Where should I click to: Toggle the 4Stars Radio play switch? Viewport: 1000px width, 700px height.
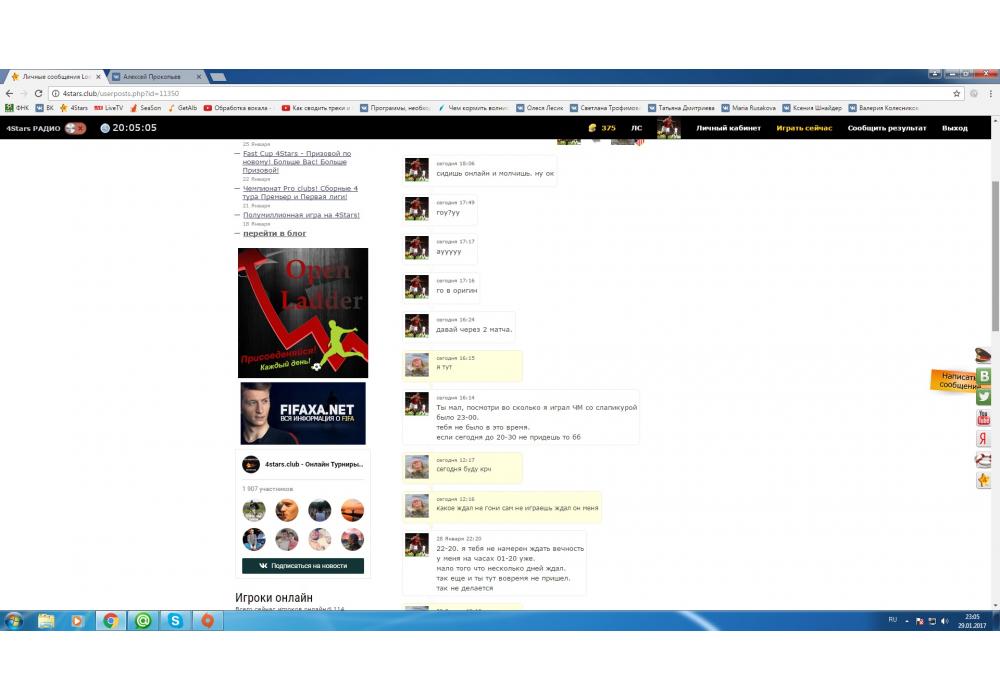click(x=76, y=128)
